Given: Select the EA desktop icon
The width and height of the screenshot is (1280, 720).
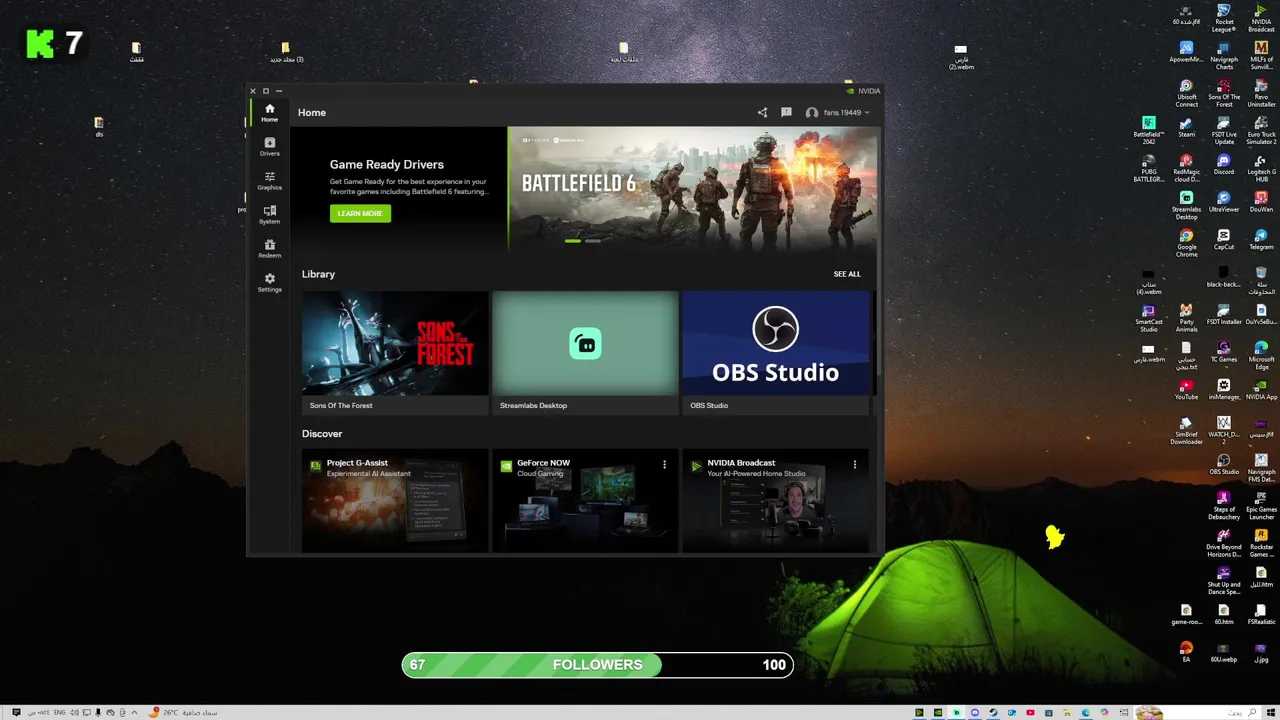Looking at the screenshot, I should (1186, 652).
